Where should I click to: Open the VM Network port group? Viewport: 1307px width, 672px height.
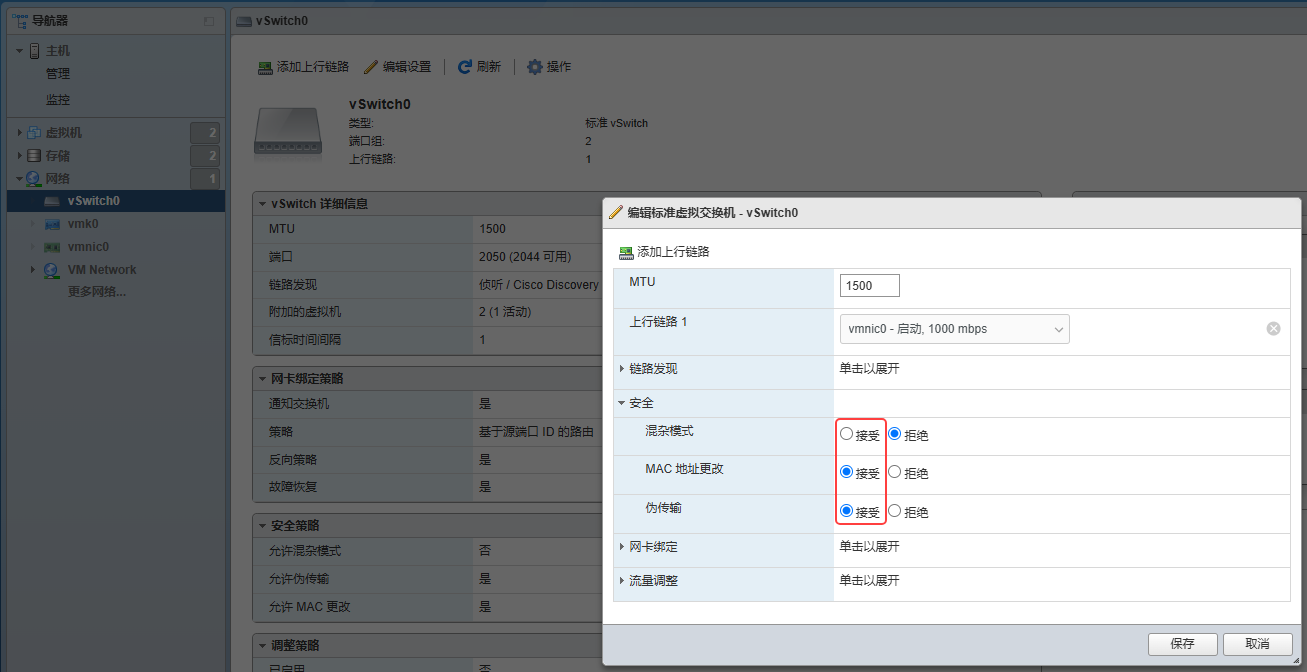[x=102, y=270]
